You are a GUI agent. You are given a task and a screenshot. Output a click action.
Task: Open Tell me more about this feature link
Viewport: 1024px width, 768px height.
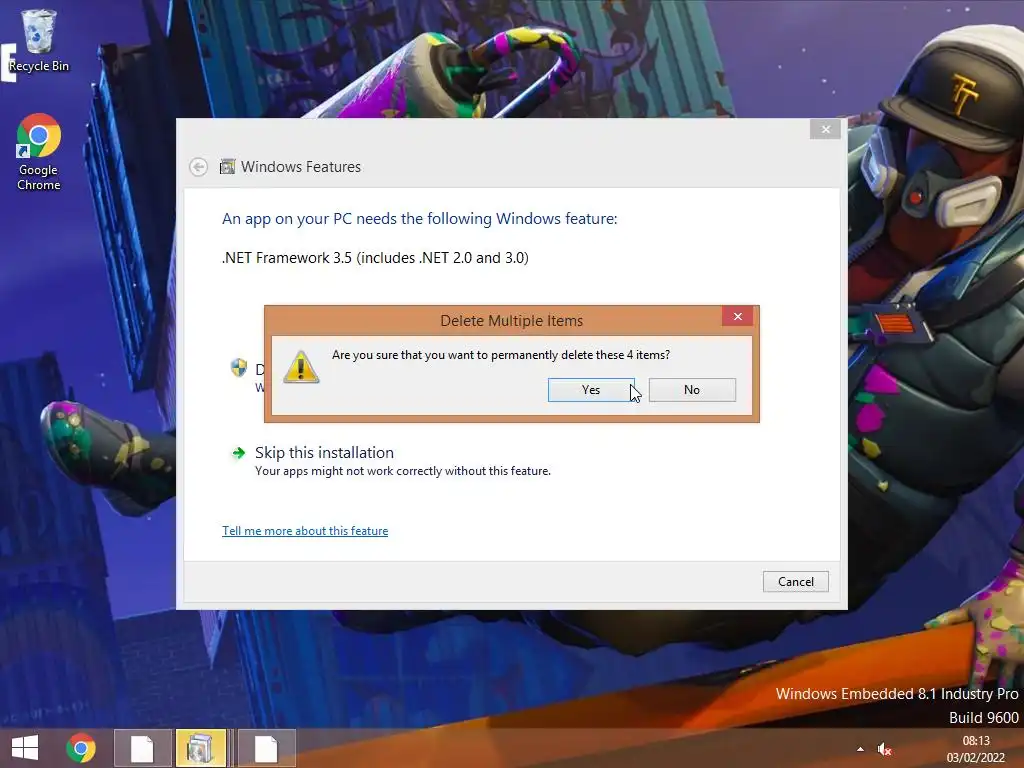click(305, 531)
